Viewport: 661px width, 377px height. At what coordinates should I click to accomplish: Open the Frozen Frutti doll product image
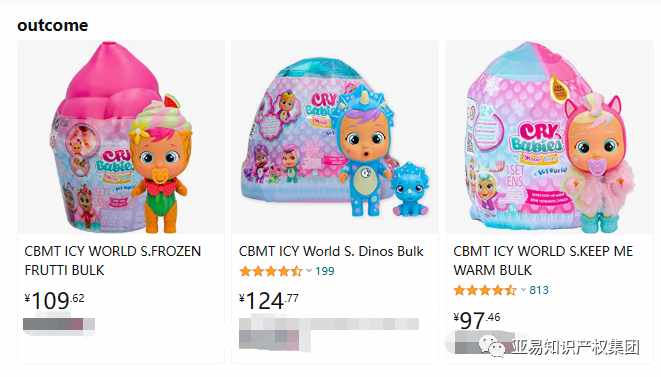tap(121, 137)
